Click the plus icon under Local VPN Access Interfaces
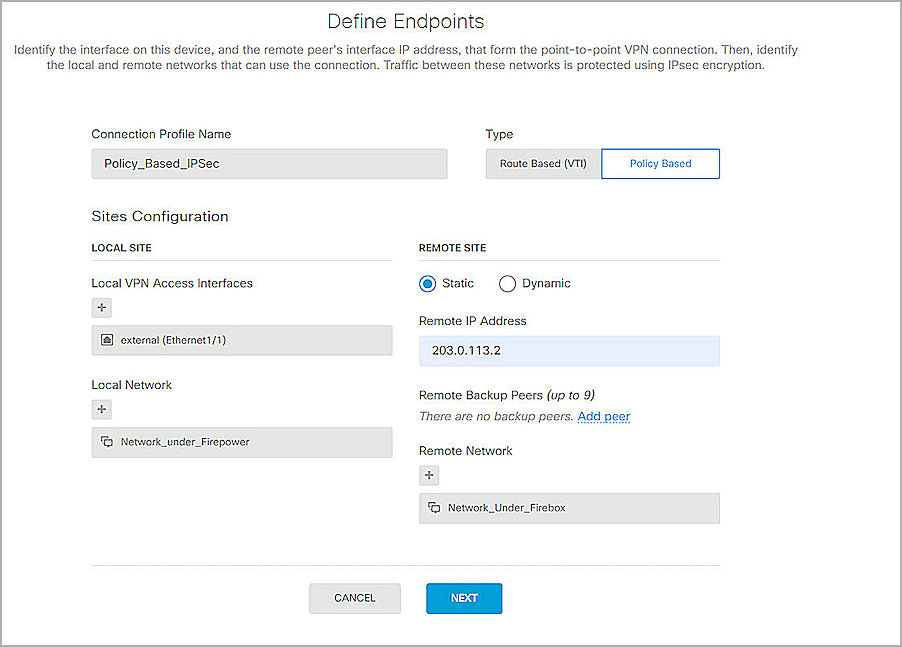Image resolution: width=902 pixels, height=647 pixels. point(101,307)
